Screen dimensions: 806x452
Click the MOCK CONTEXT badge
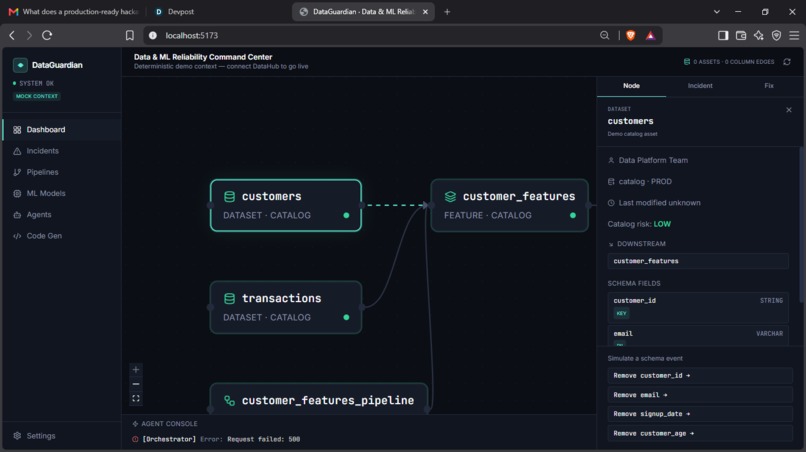pos(37,96)
